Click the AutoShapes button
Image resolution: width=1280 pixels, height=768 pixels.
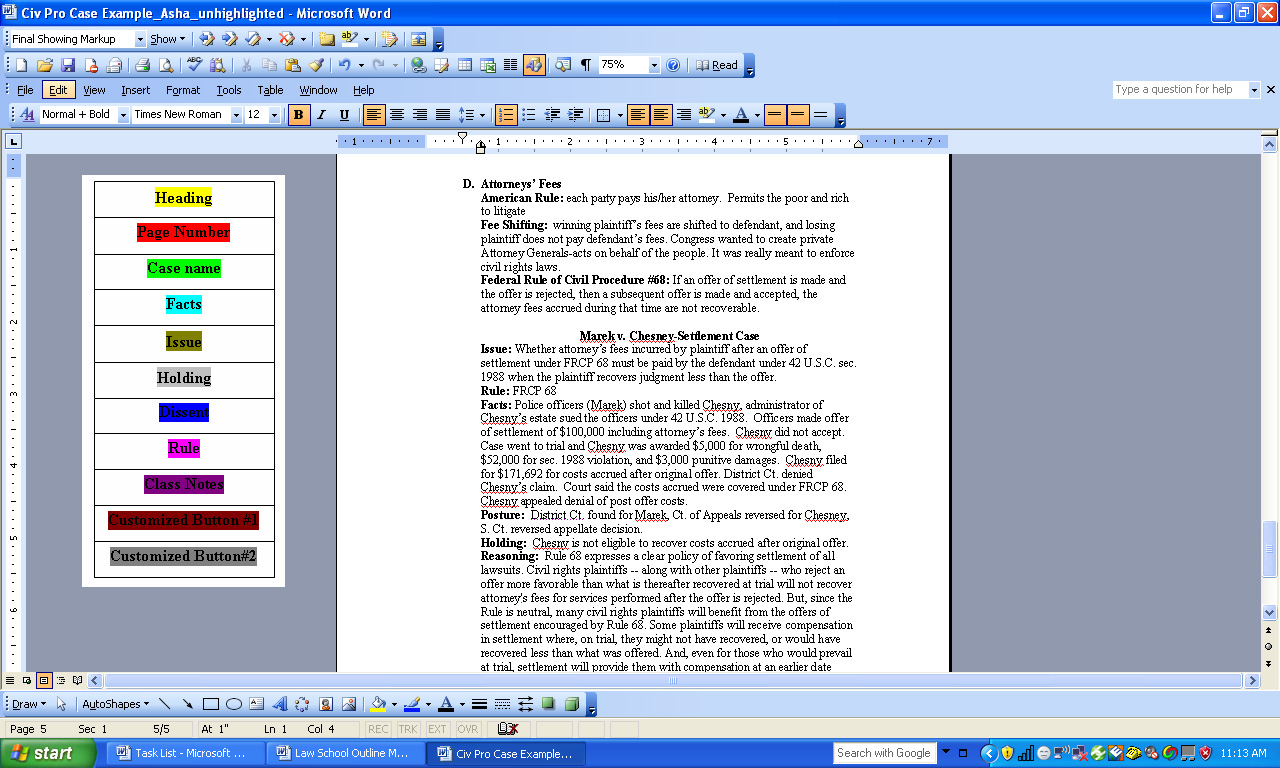(x=114, y=704)
